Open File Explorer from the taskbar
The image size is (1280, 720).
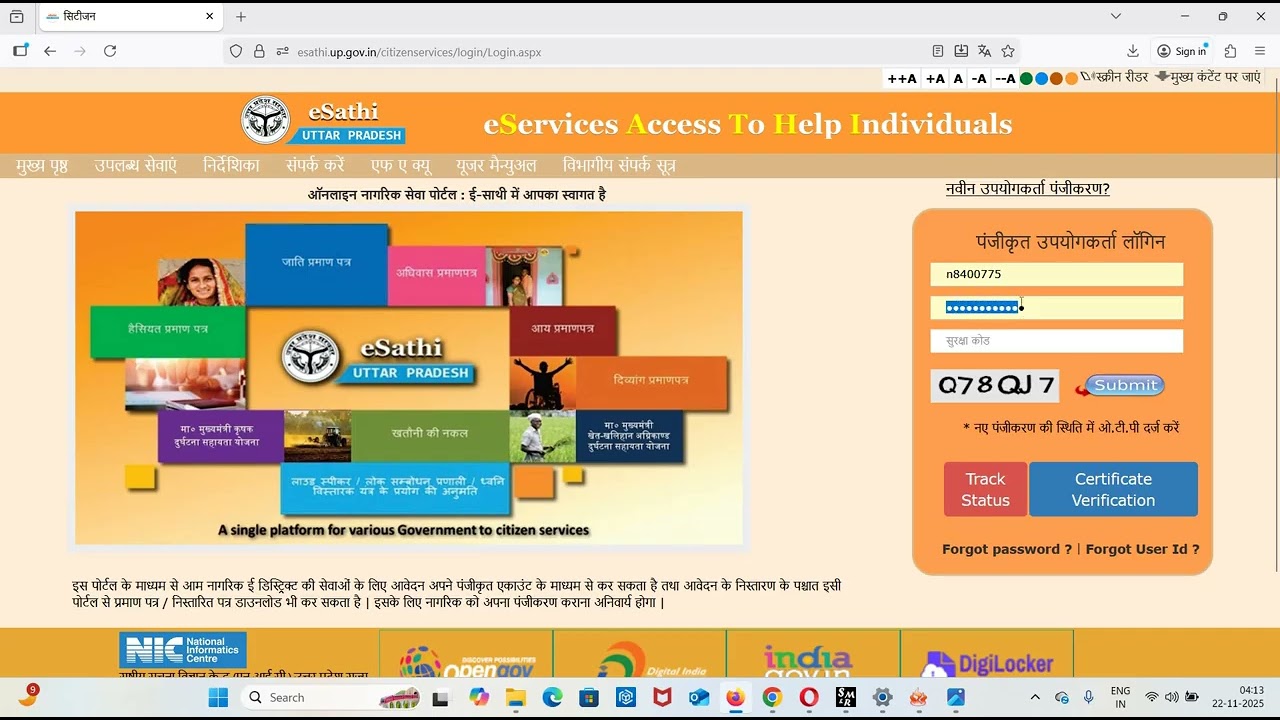515,697
